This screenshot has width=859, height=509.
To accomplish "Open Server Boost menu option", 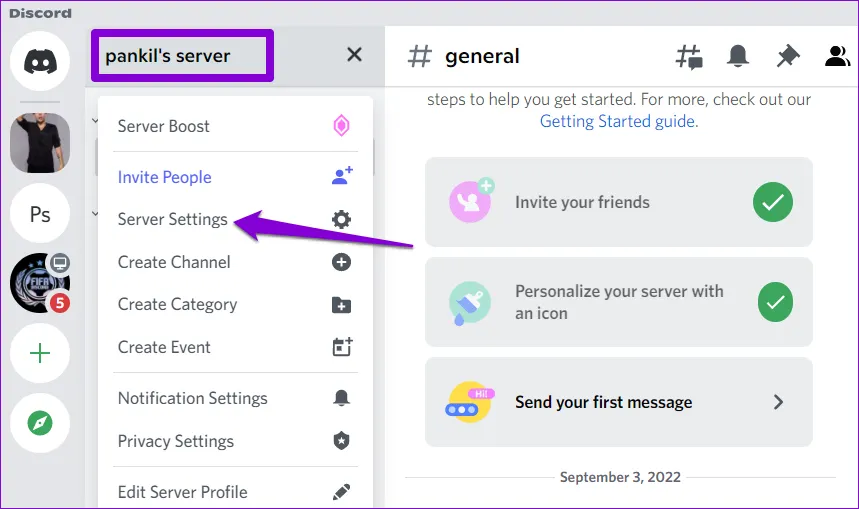I will click(x=164, y=126).
